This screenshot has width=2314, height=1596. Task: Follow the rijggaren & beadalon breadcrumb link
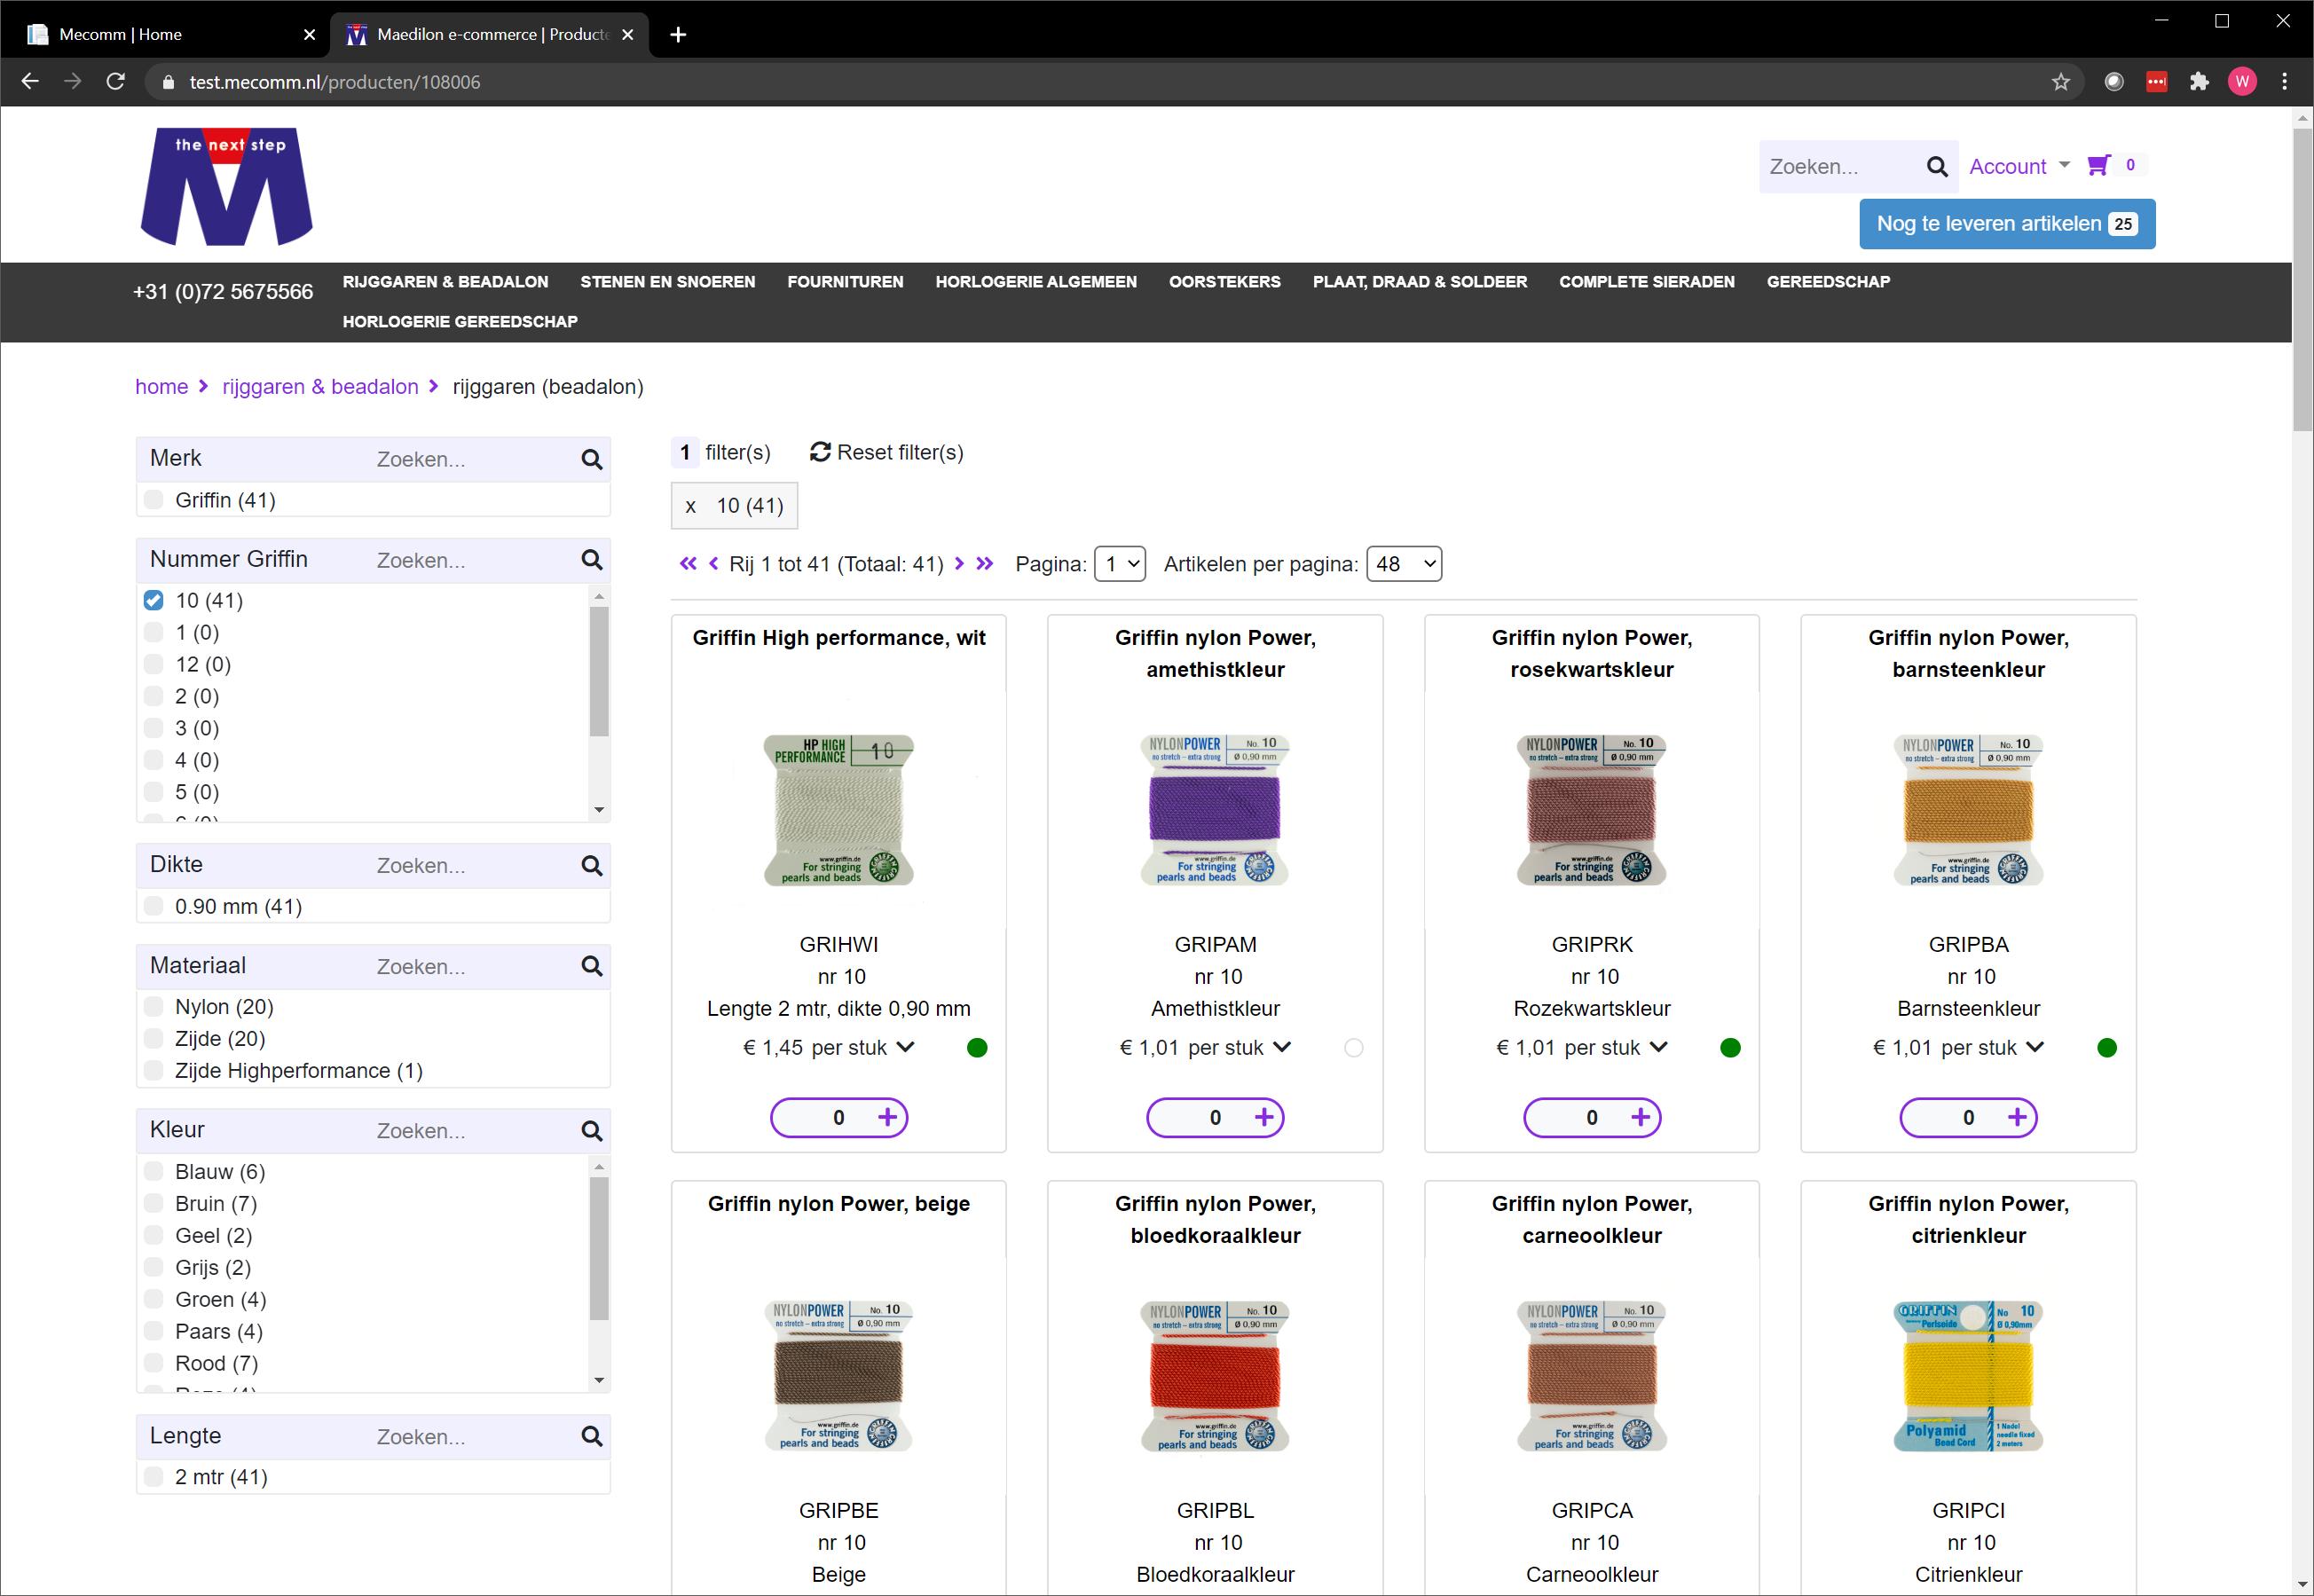320,387
